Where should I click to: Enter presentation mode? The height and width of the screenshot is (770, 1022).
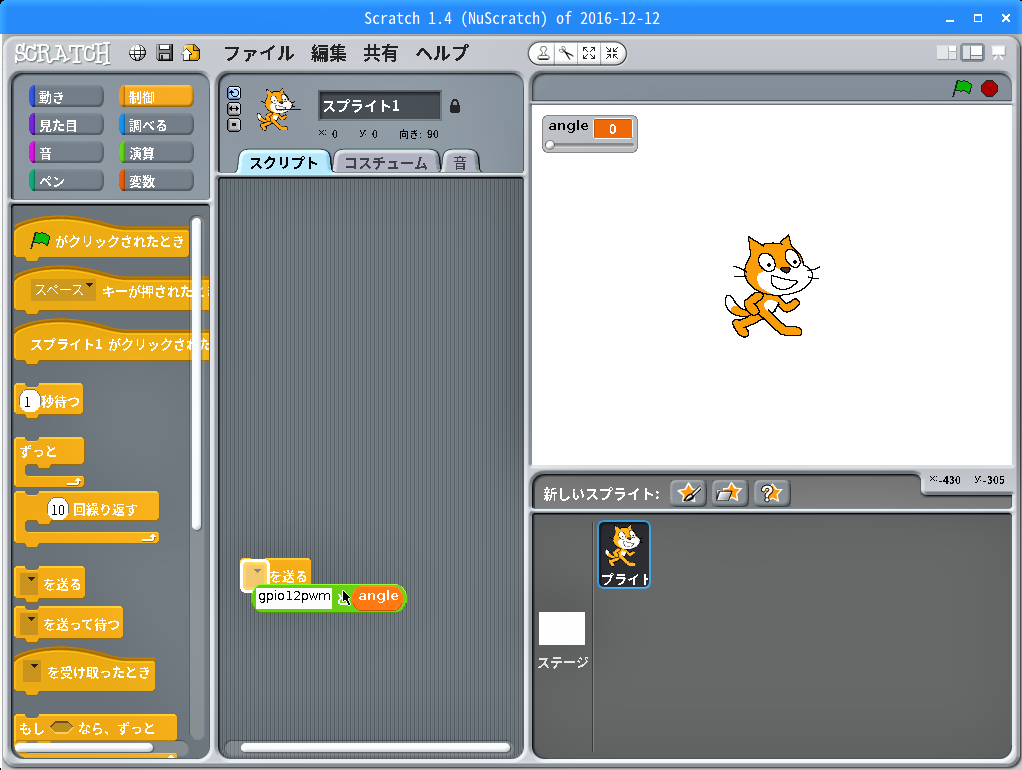(x=999, y=53)
